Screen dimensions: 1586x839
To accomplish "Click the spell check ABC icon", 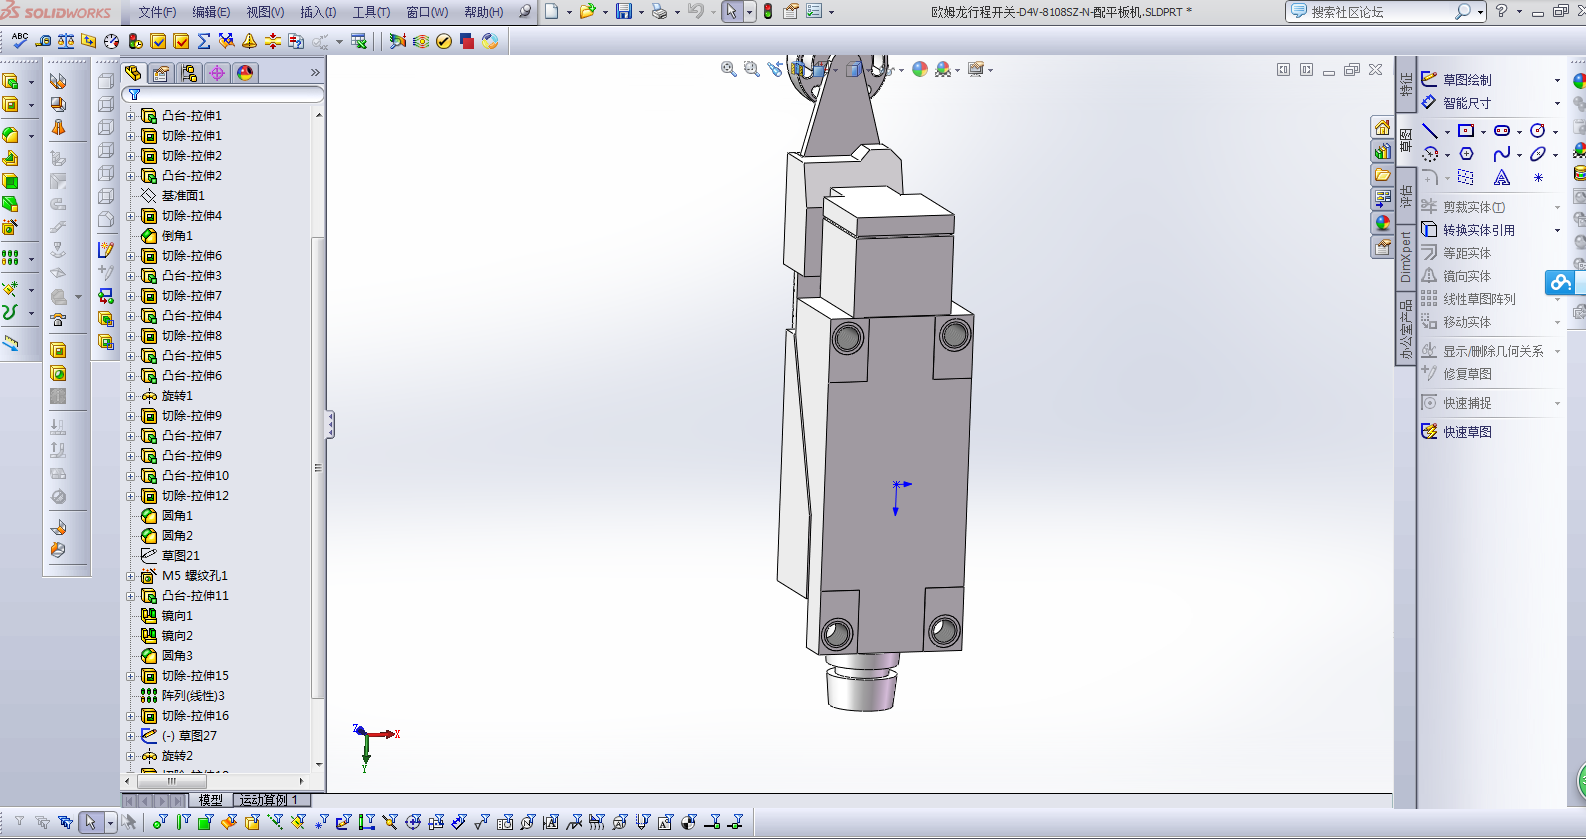I will (x=20, y=41).
